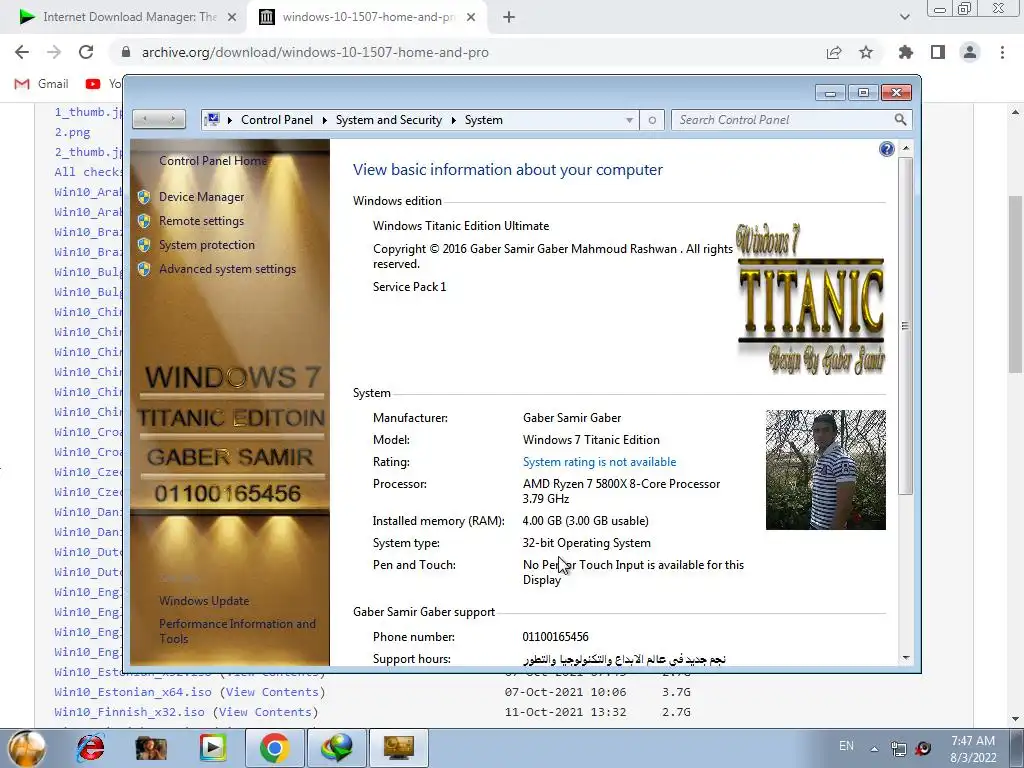Click Chrome's forward arrow
Viewport: 1024px width, 768px height.
point(54,52)
